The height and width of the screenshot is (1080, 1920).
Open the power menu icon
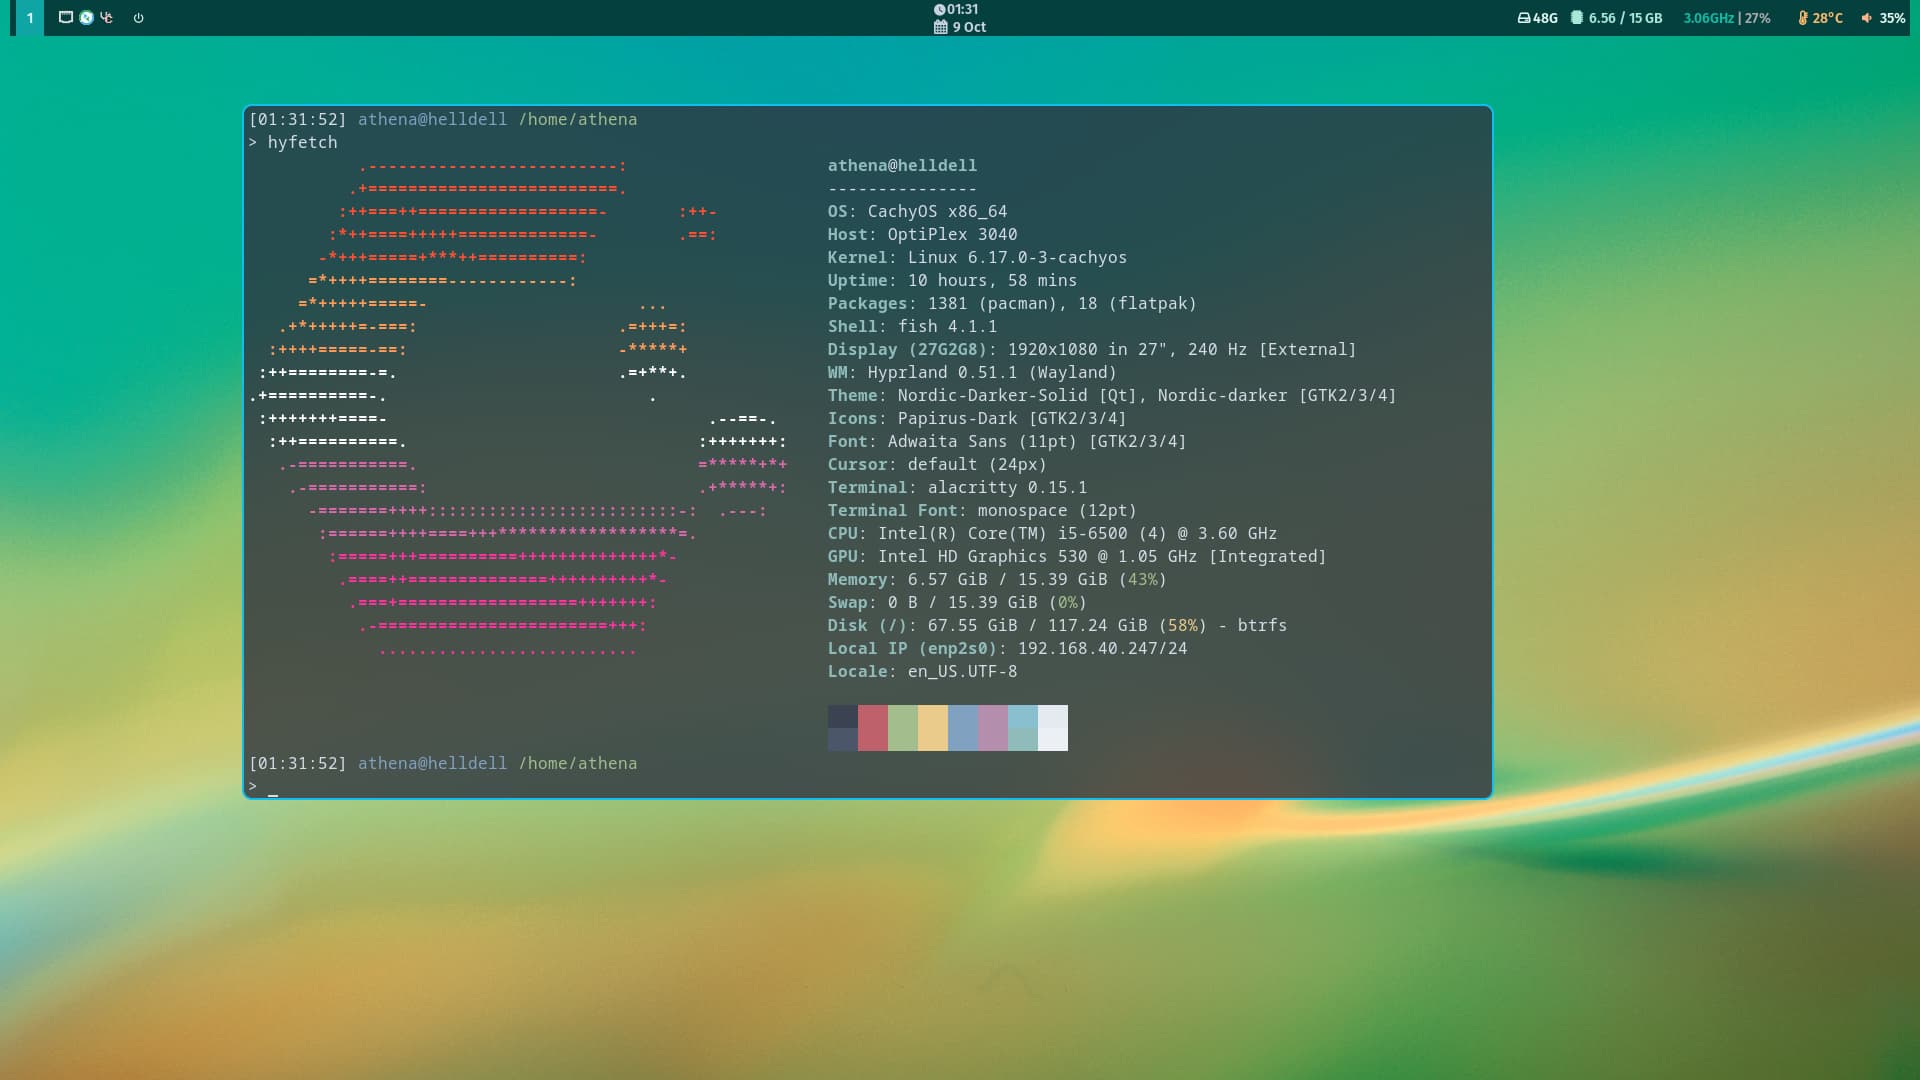(x=138, y=18)
